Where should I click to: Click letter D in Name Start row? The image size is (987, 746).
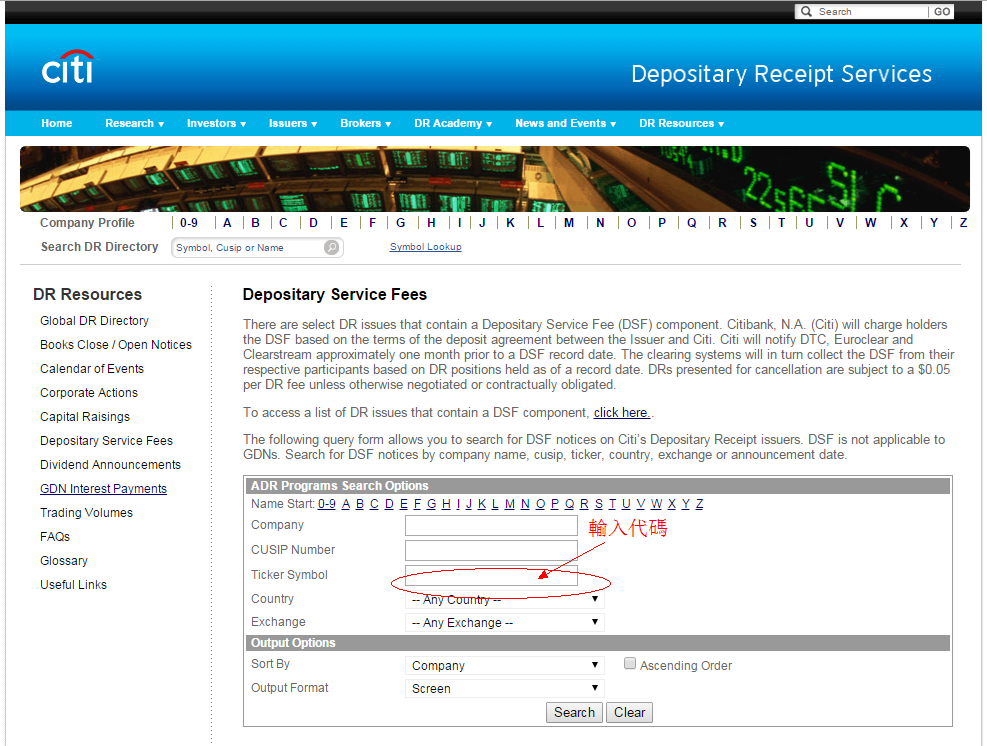coord(389,504)
